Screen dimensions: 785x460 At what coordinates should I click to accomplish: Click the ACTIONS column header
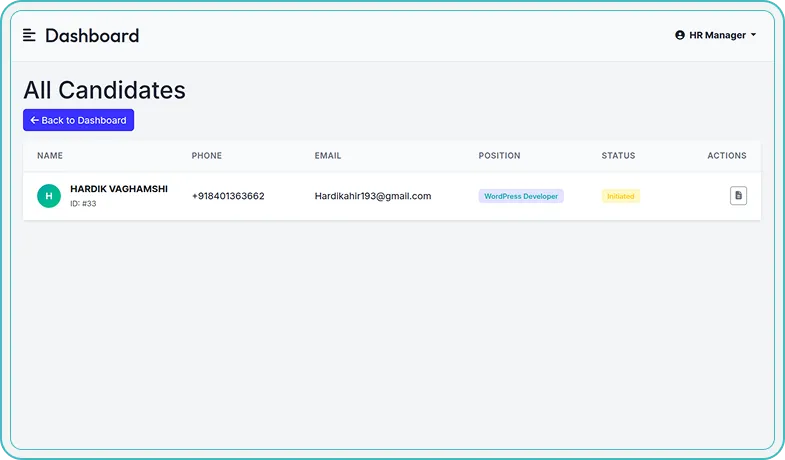click(726, 156)
